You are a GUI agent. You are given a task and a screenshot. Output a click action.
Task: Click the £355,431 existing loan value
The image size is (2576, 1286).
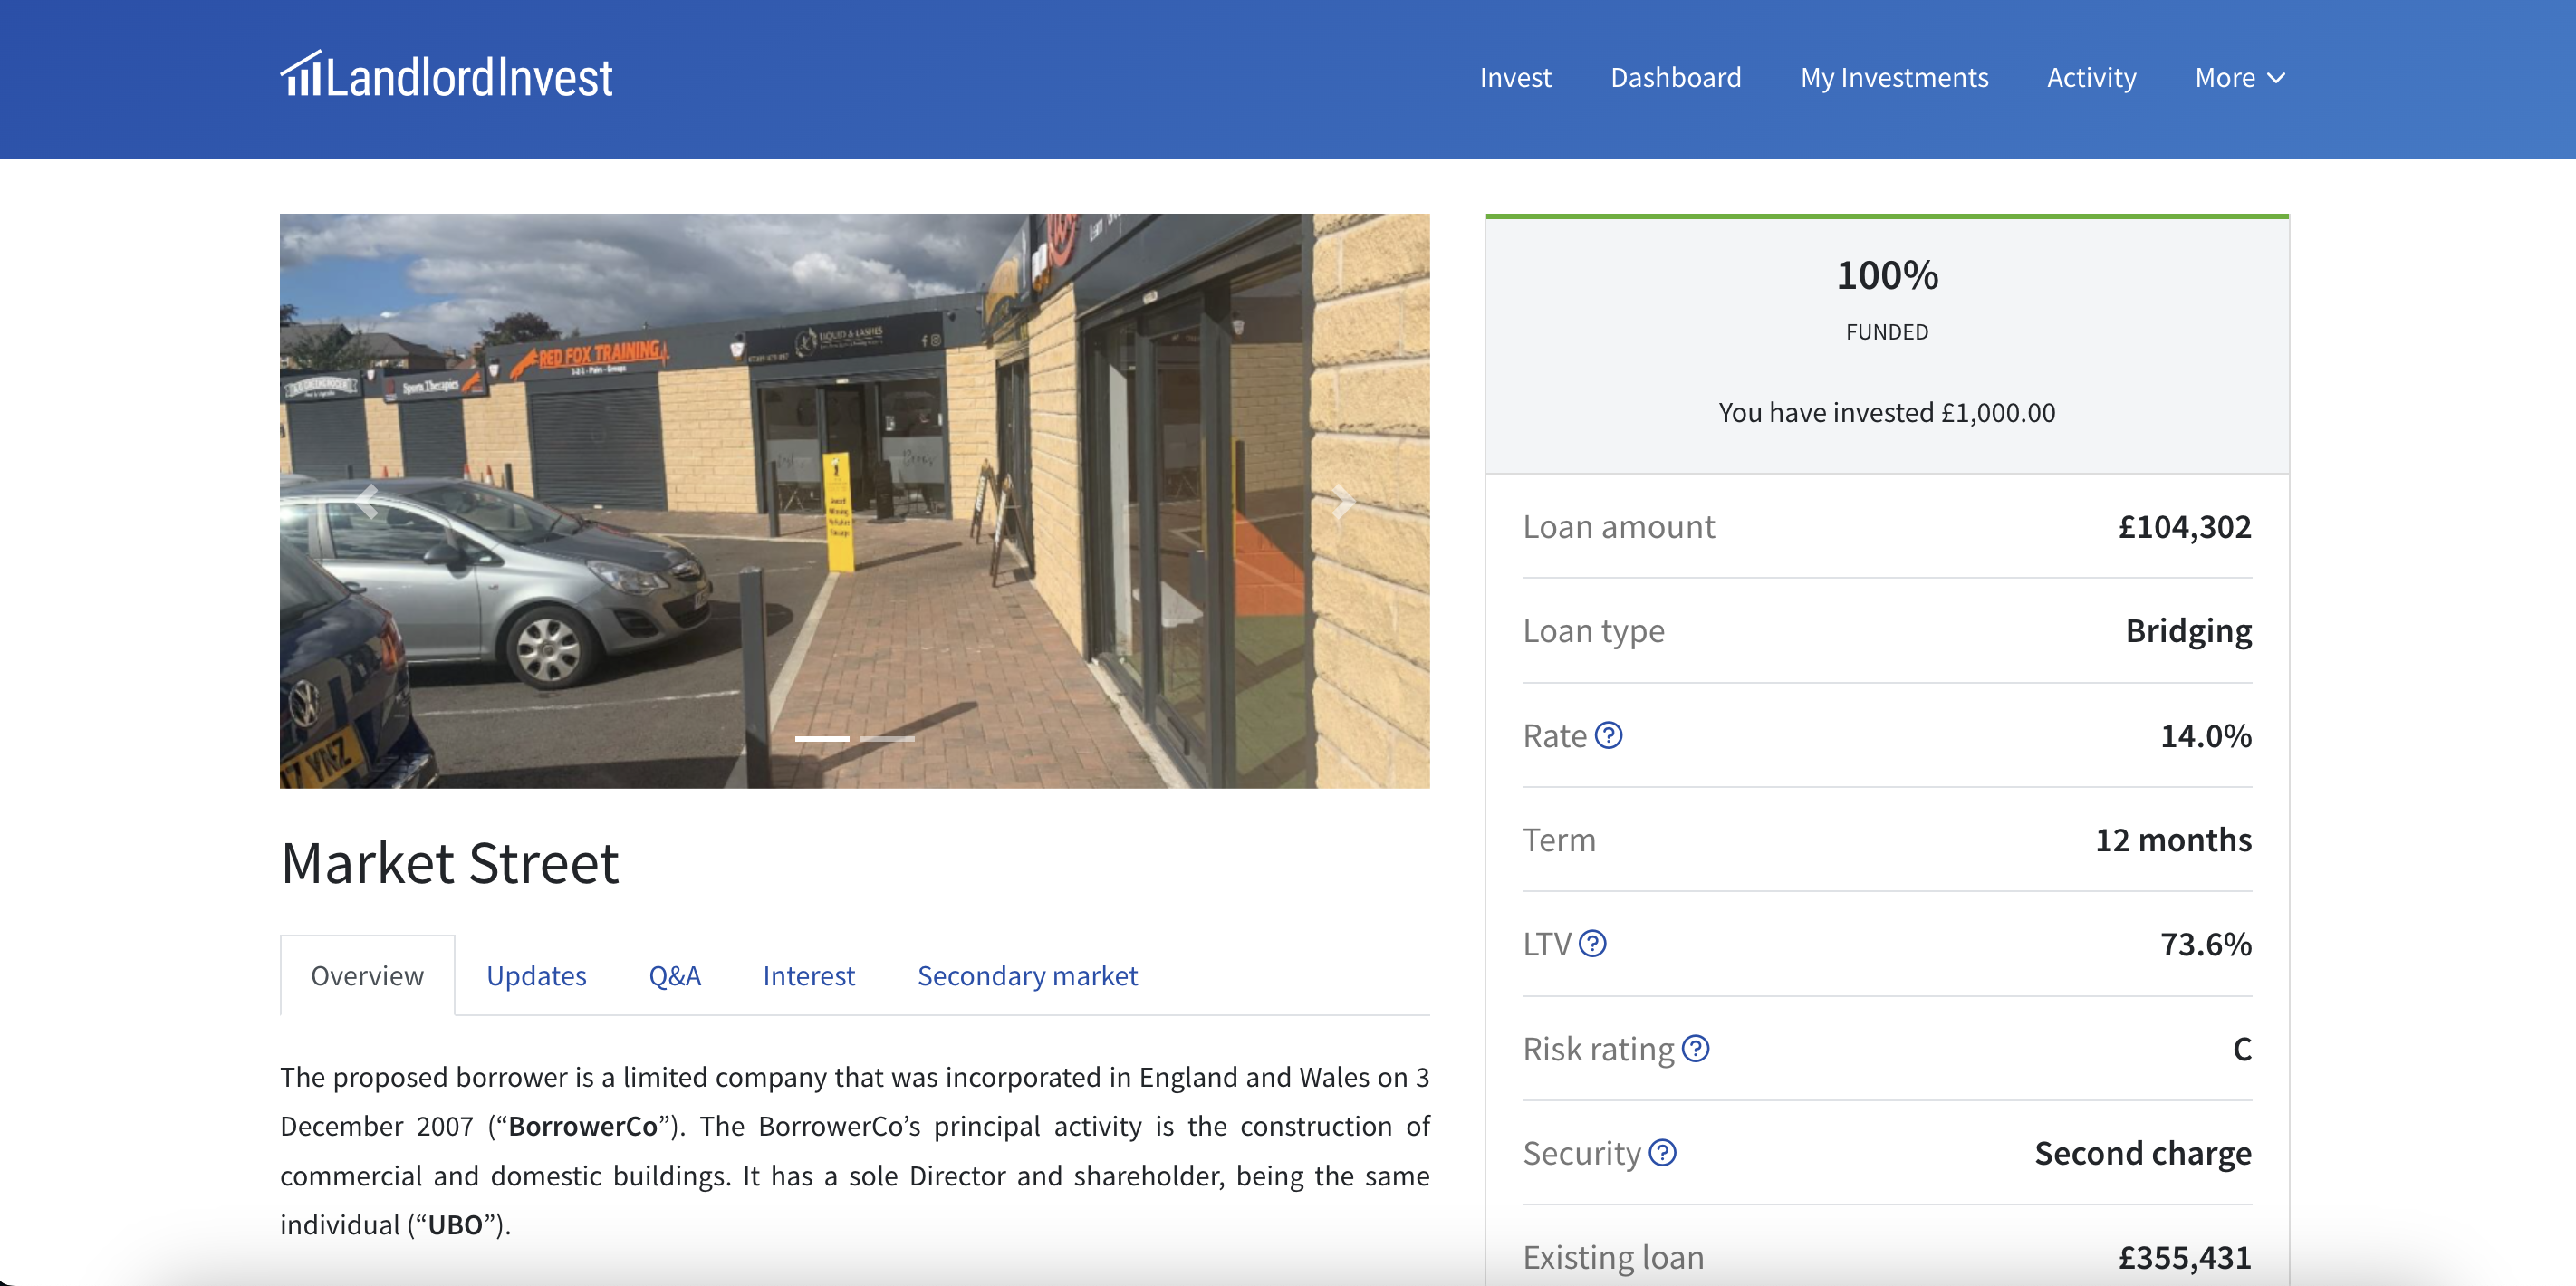point(2184,1257)
